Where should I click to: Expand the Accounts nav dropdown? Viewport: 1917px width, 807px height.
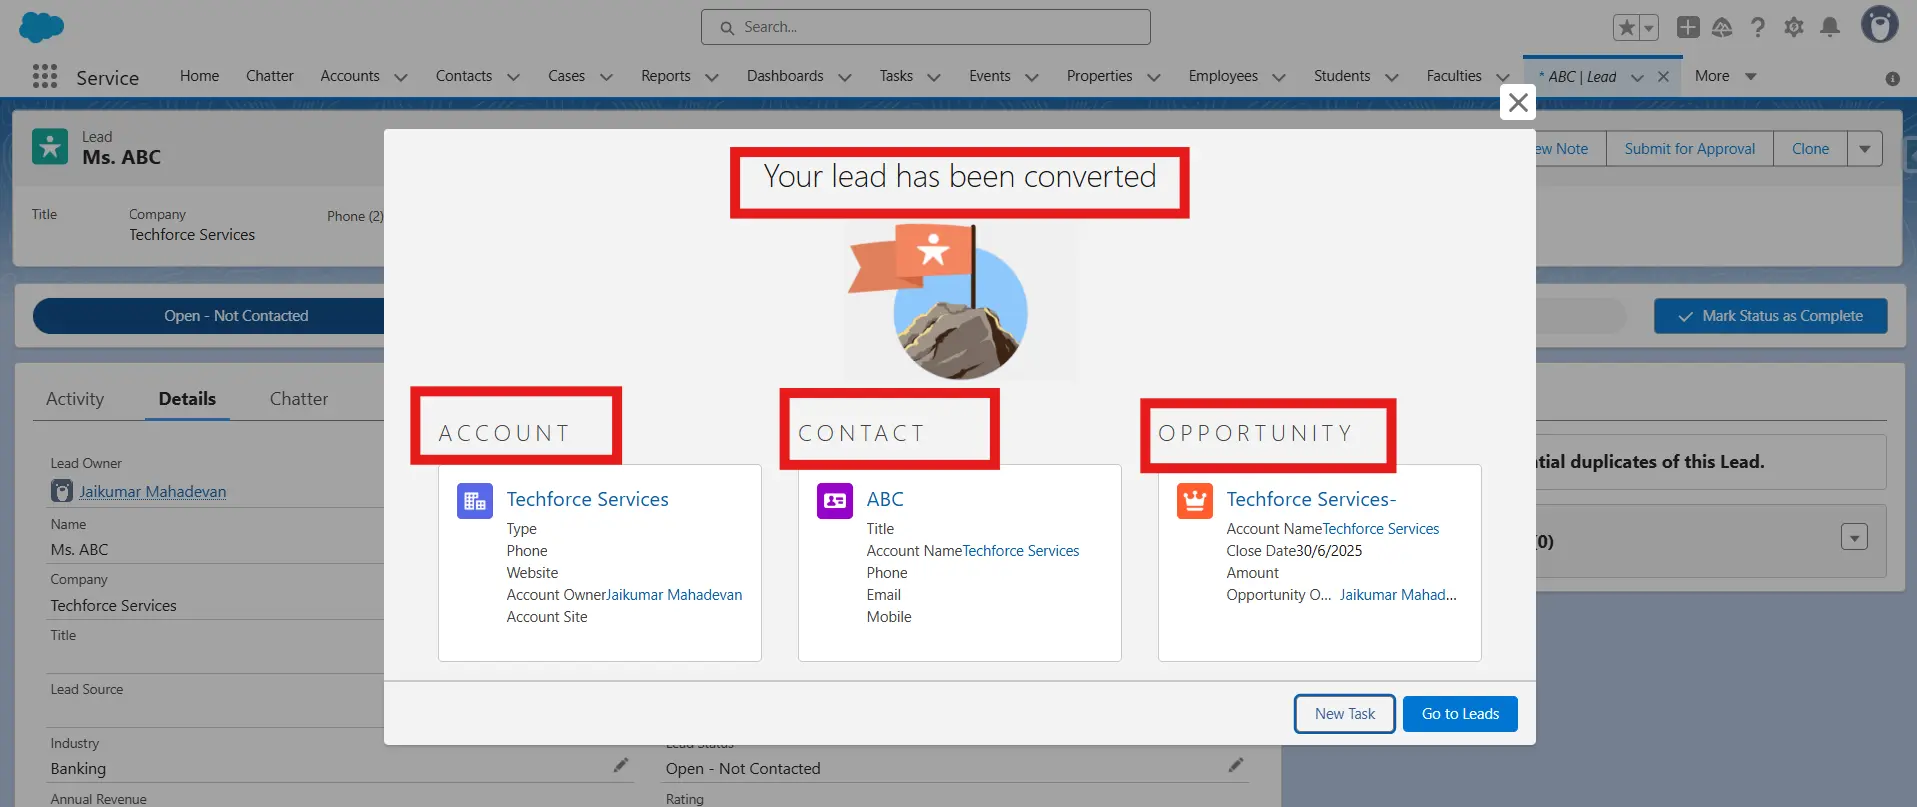401,77
